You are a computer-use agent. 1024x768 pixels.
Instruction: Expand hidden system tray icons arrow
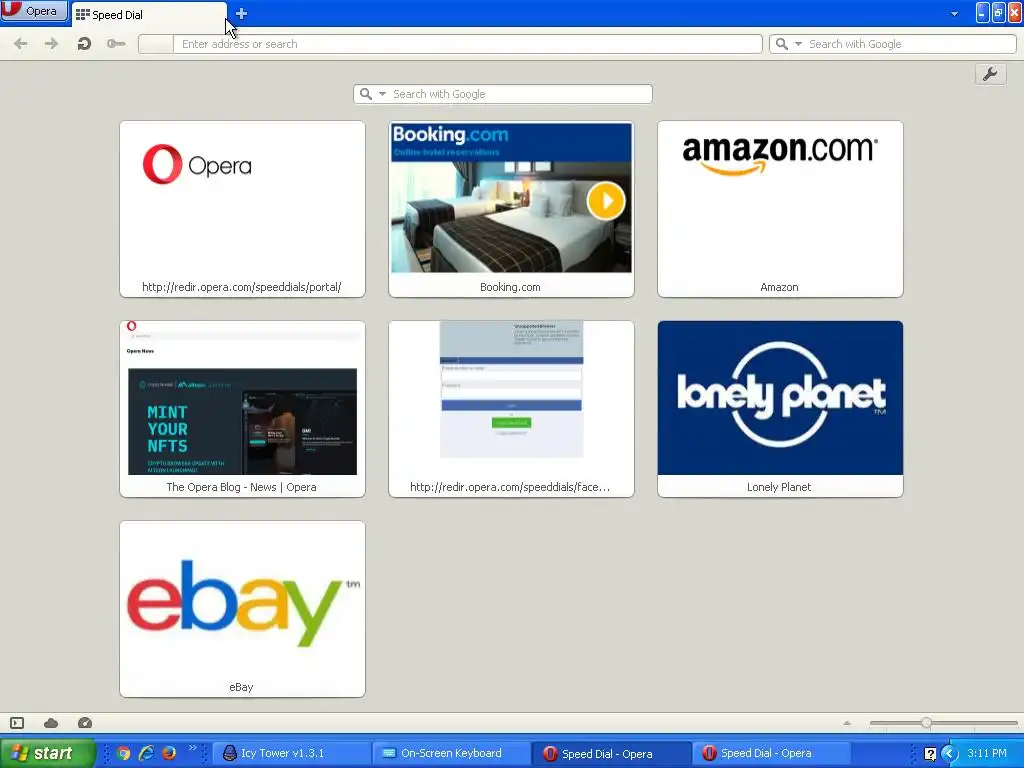tap(950, 754)
